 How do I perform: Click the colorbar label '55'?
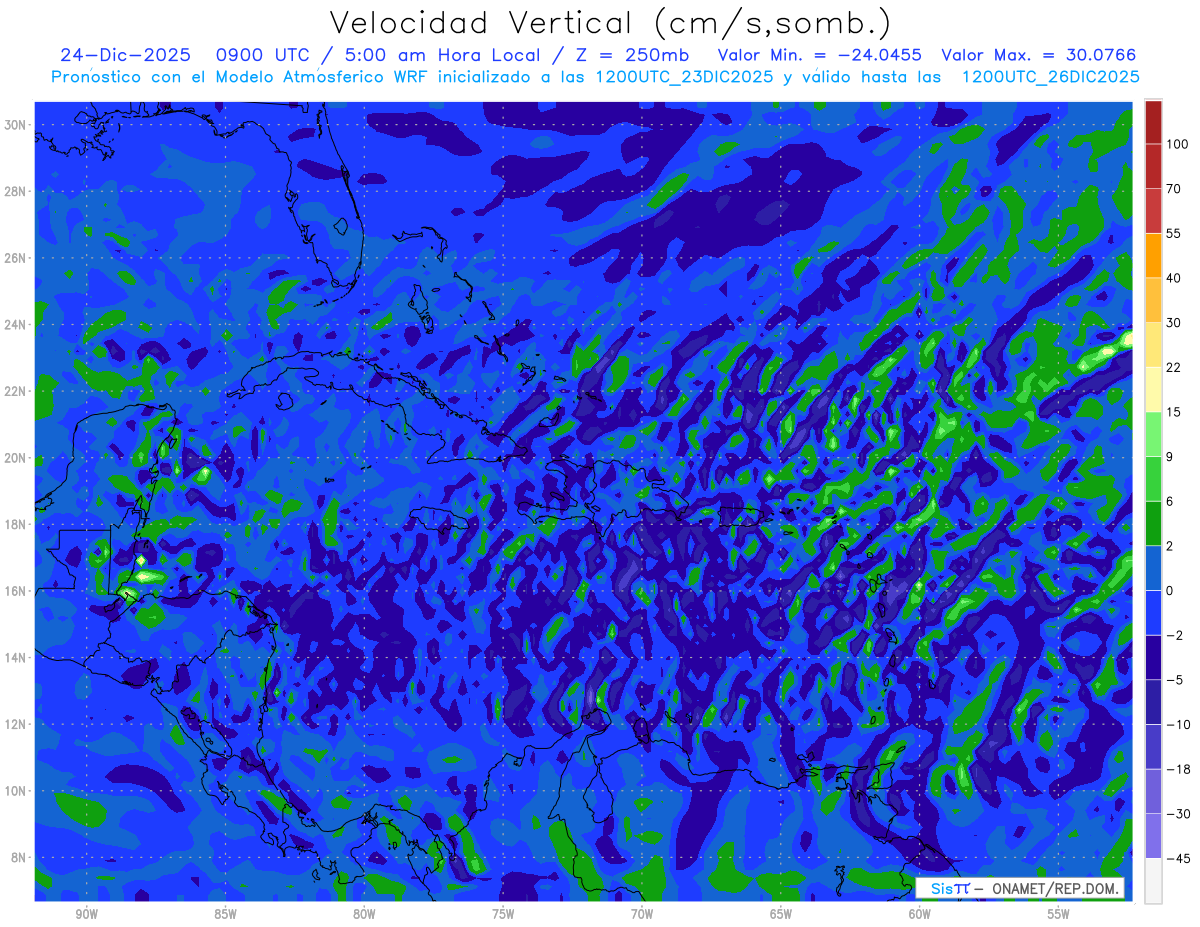pos(1174,233)
